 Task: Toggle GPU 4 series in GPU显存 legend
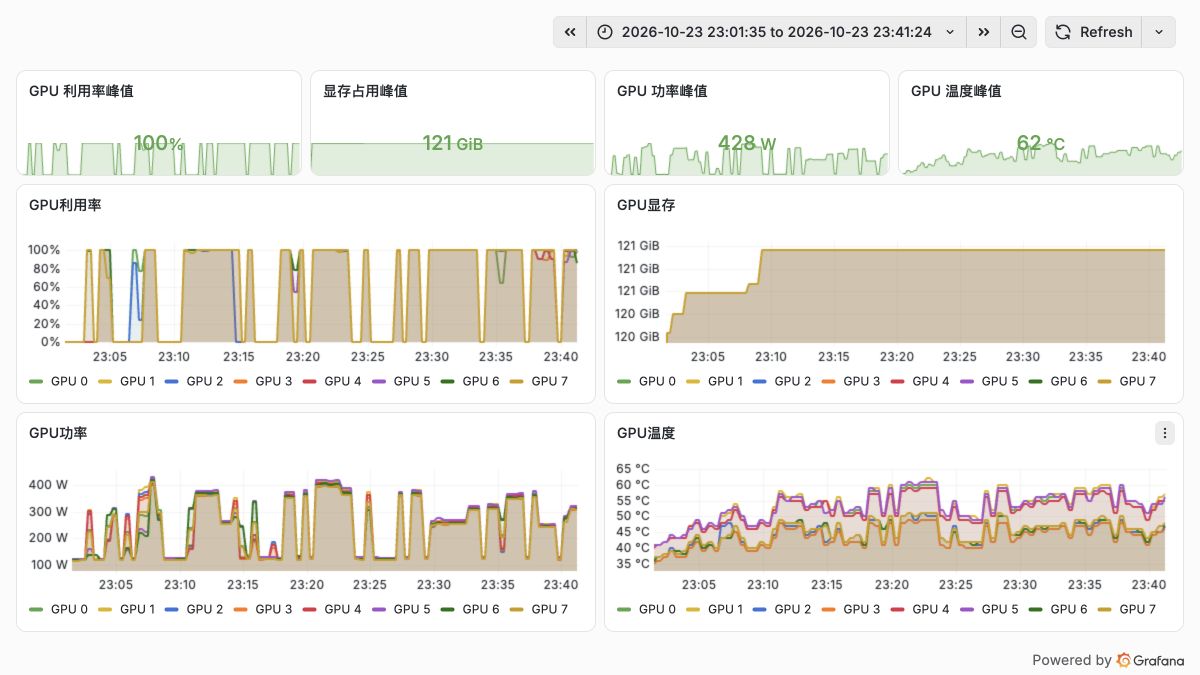click(931, 381)
